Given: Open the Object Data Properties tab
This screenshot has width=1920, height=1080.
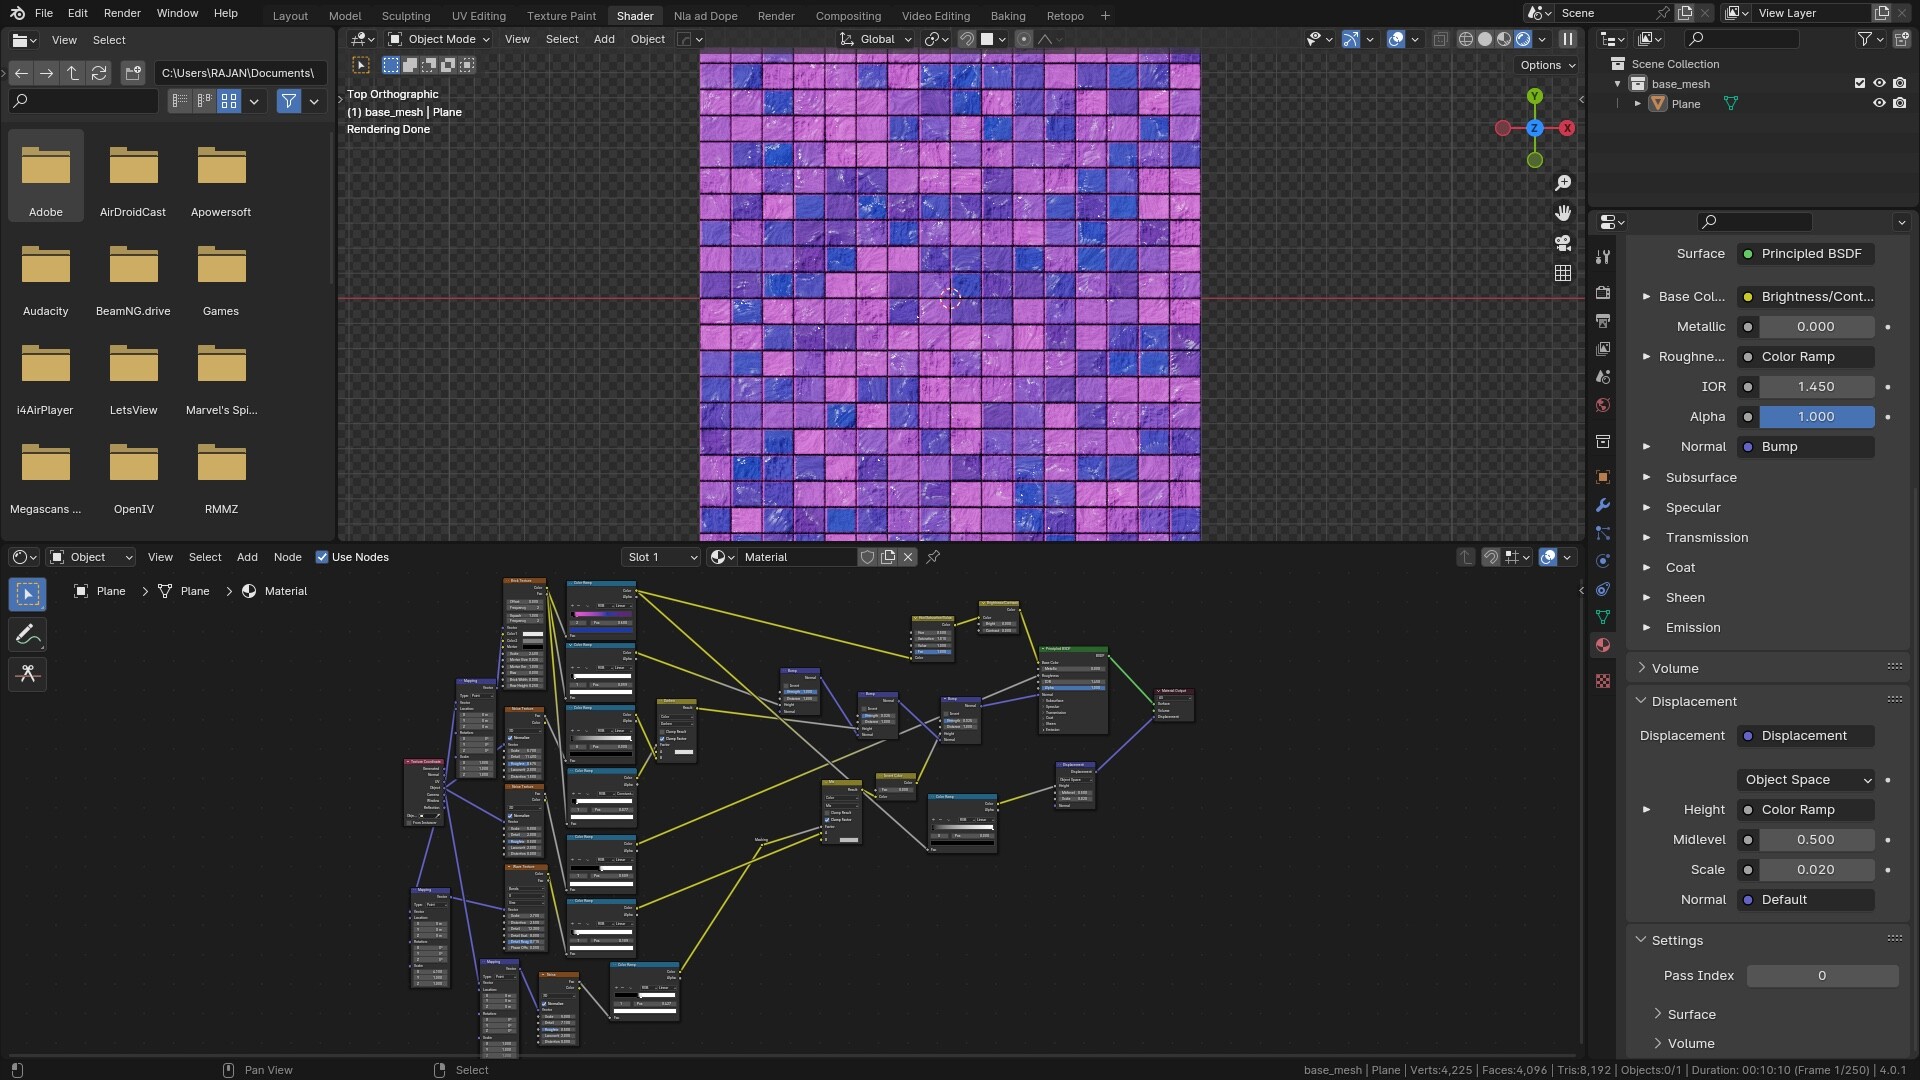Looking at the screenshot, I should [1603, 617].
